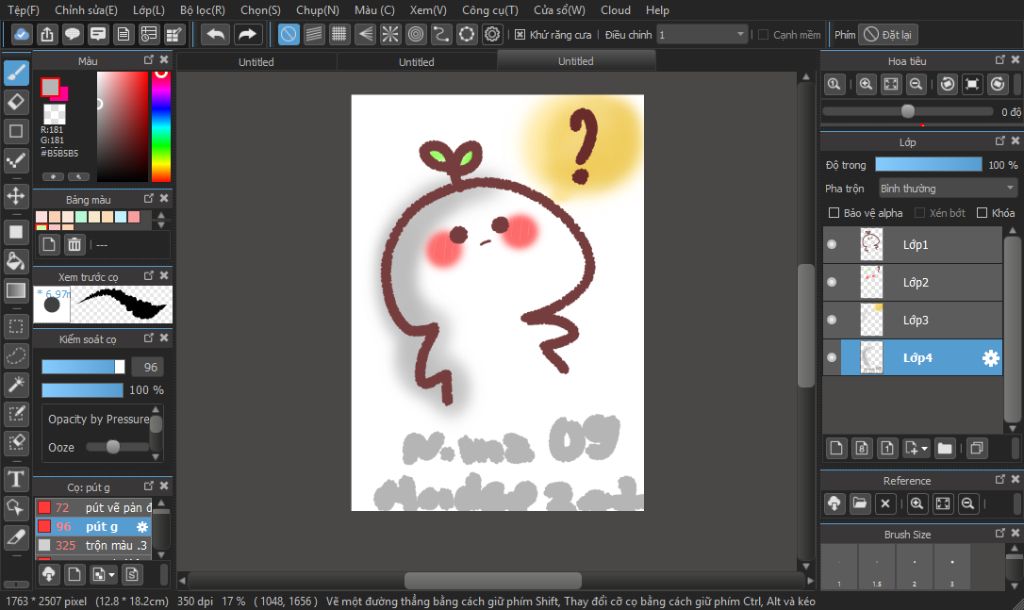Select the Text tool
The width and height of the screenshot is (1024, 610).
16,479
